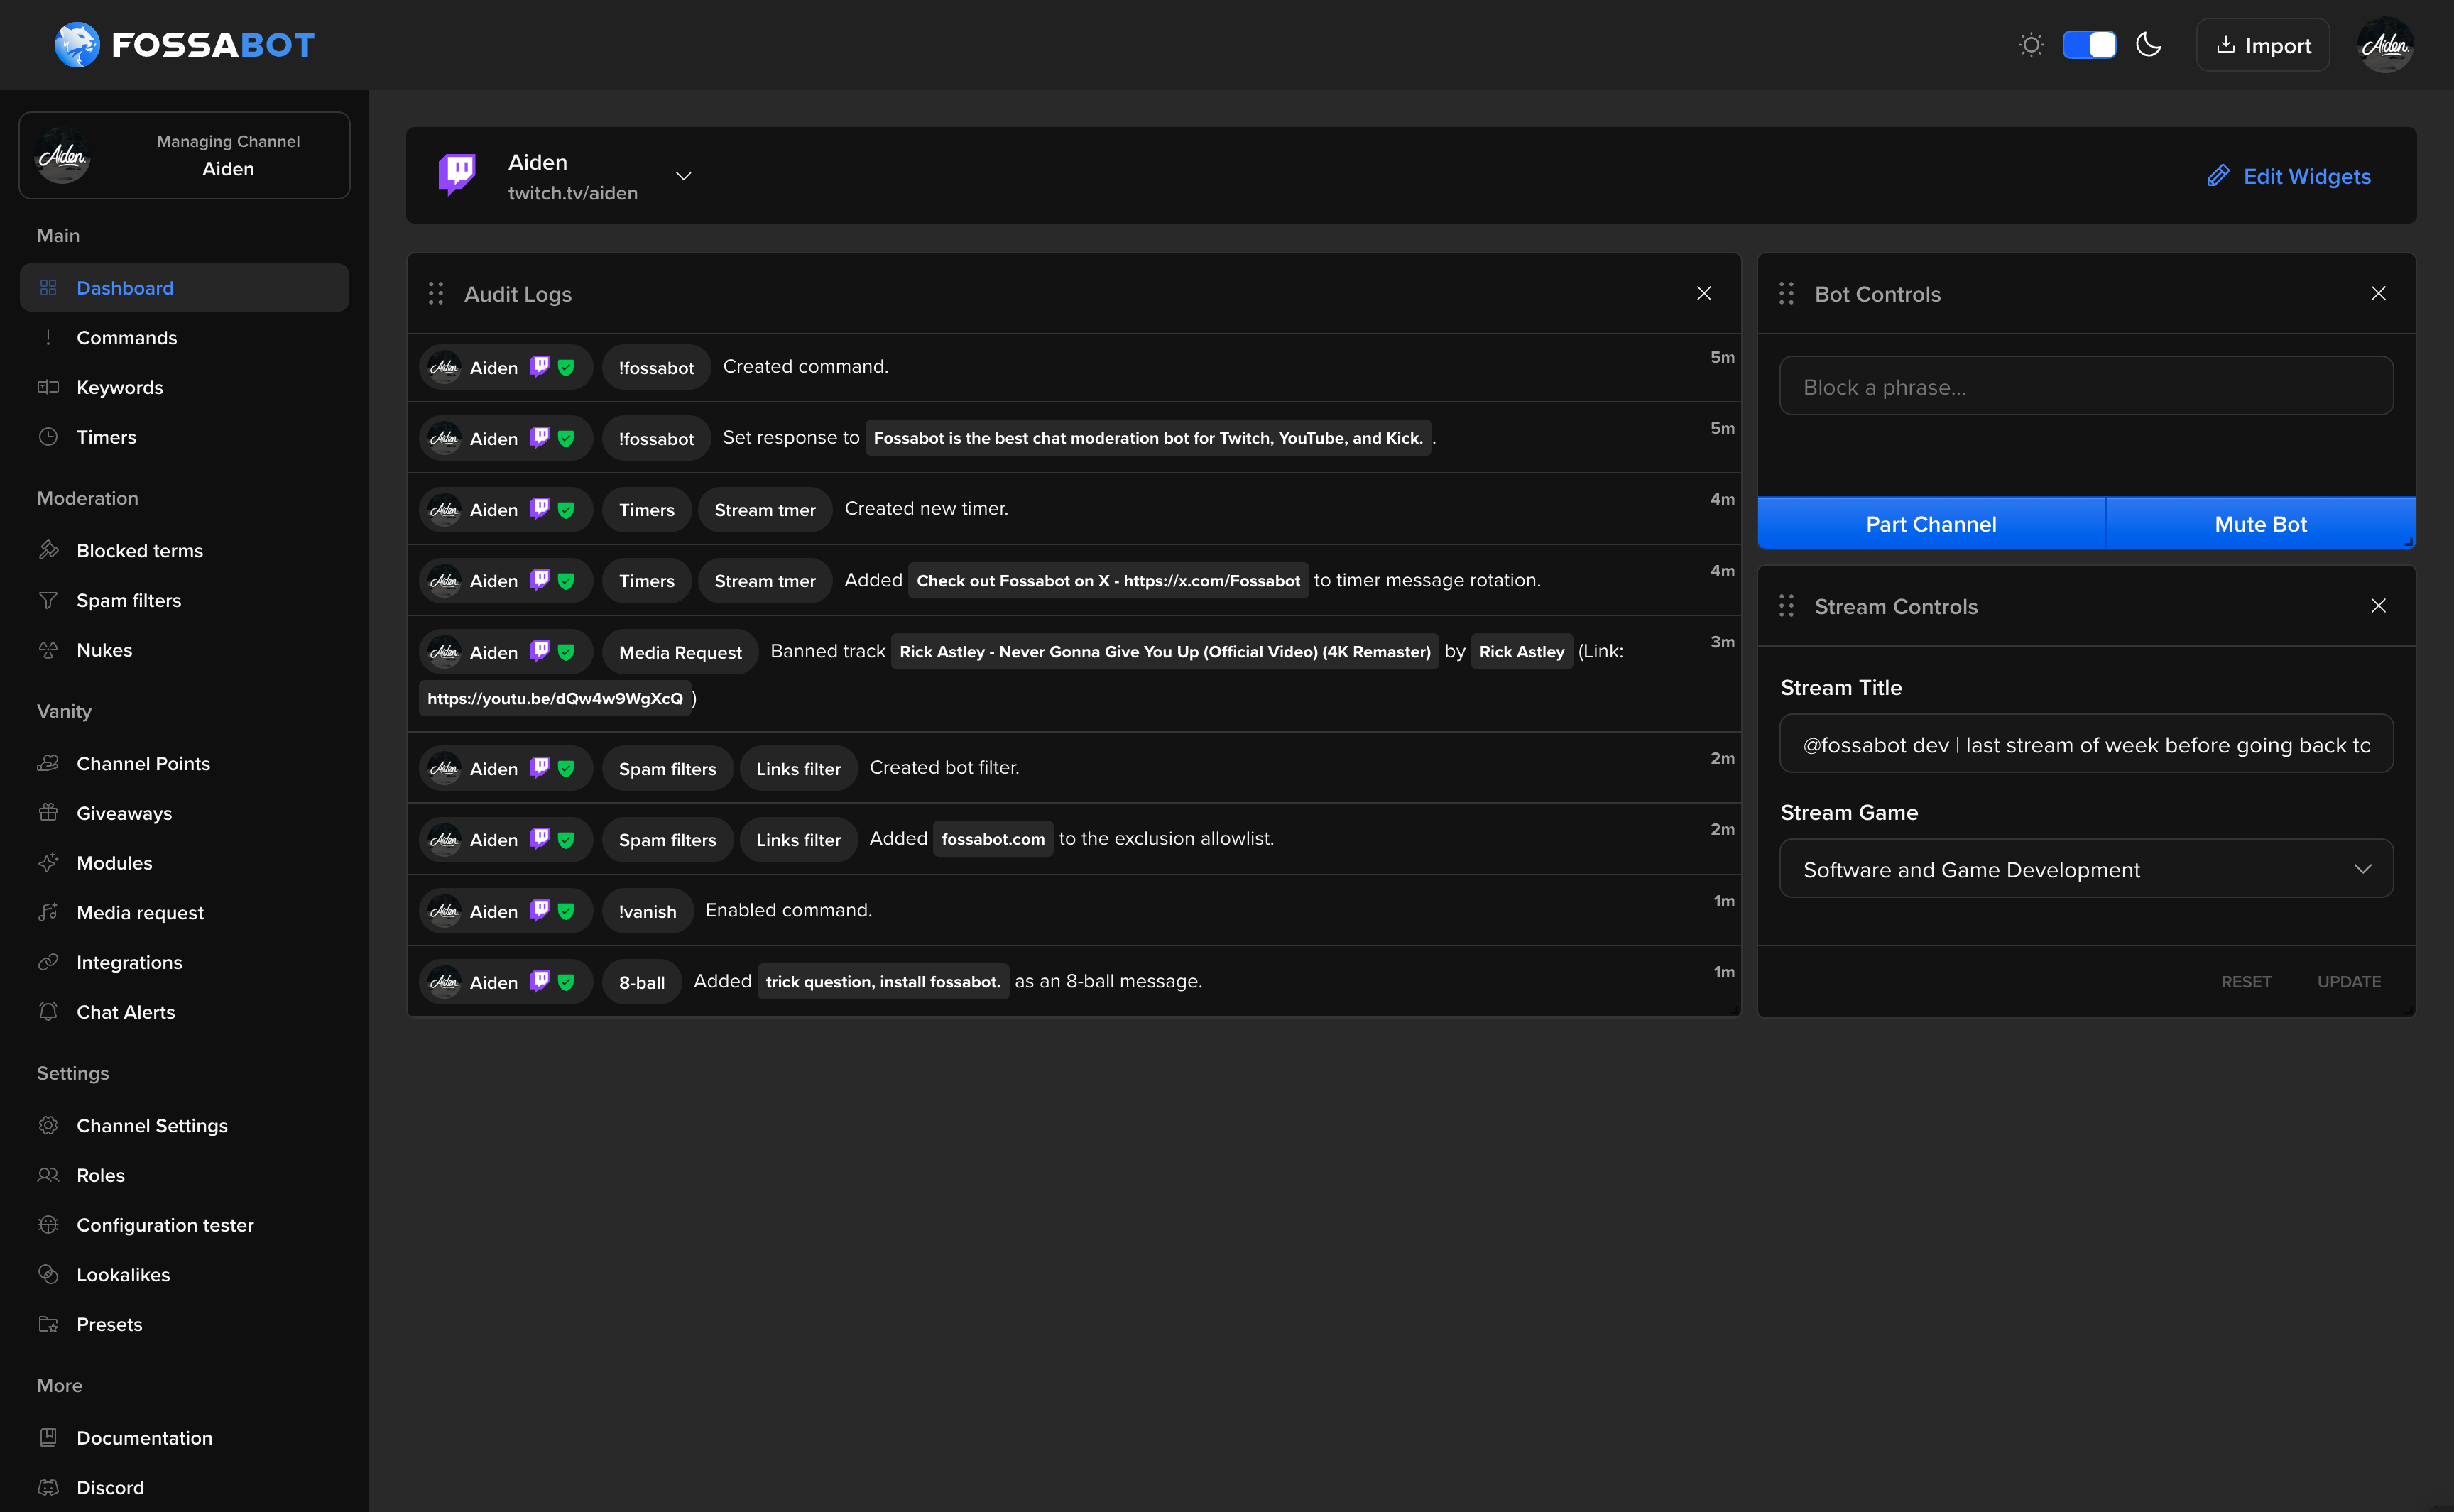Grab the Bot Controls drag handle

coord(1786,293)
